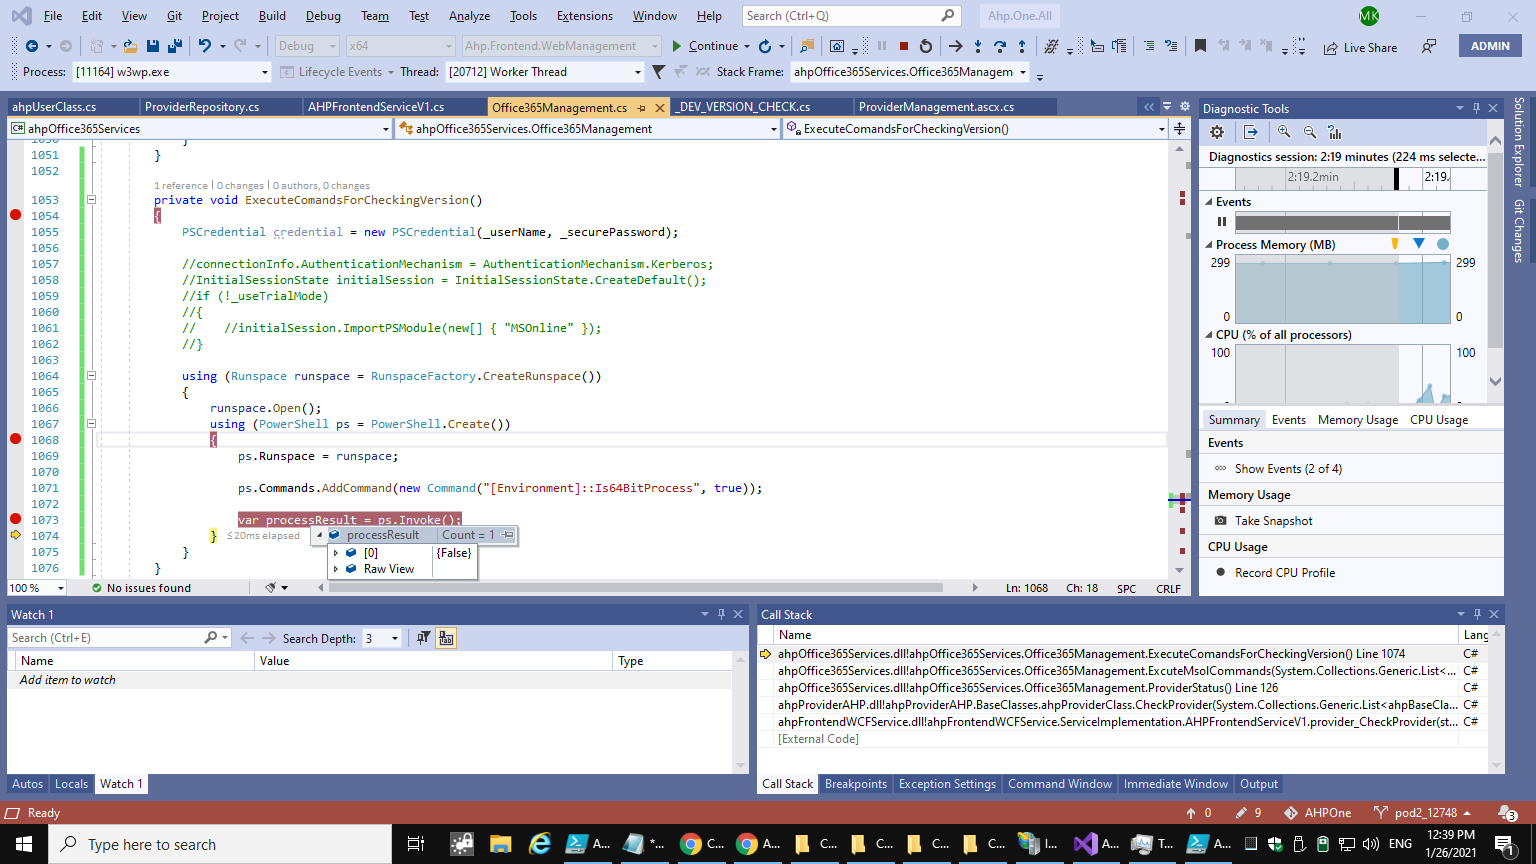The image size is (1536, 864).
Task: Toggle the breakpoint on line 1068
Action: click(x=15, y=440)
